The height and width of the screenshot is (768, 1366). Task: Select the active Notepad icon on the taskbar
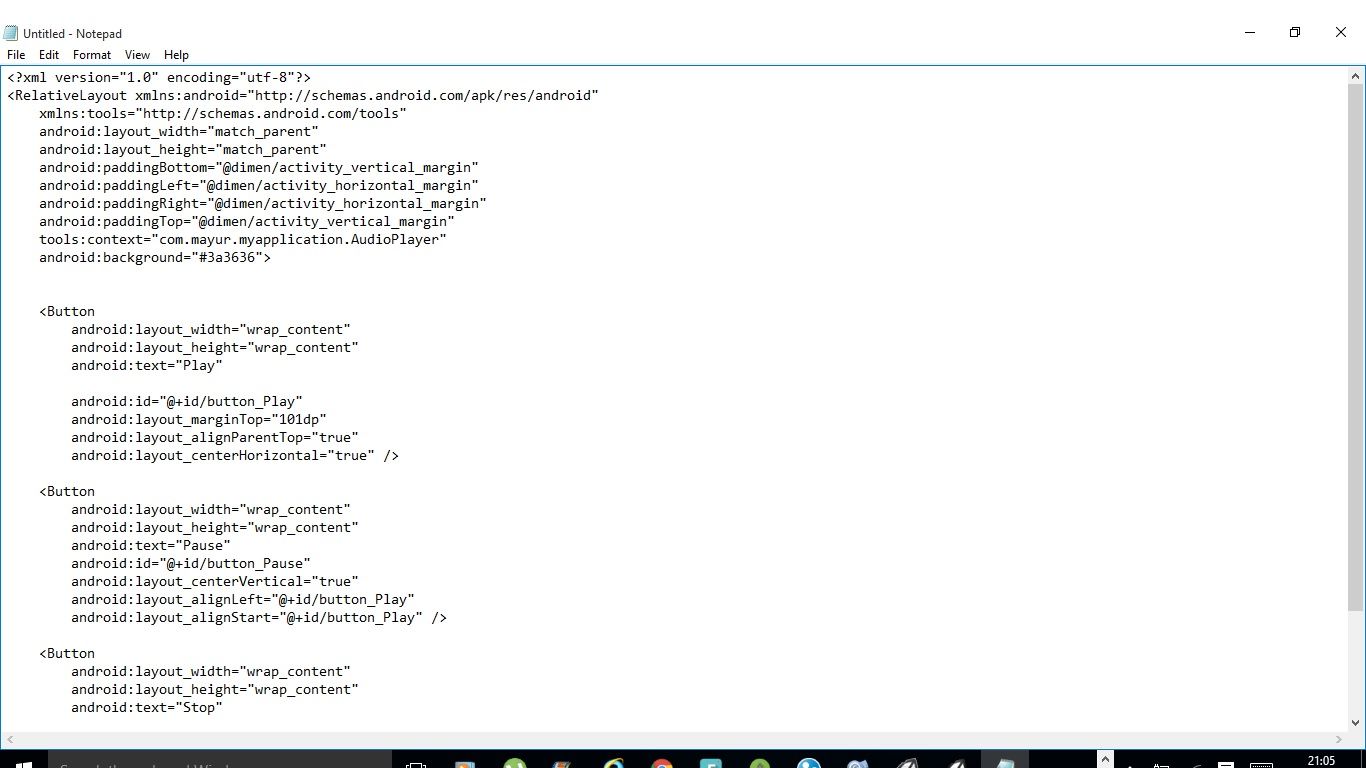(x=1005, y=758)
